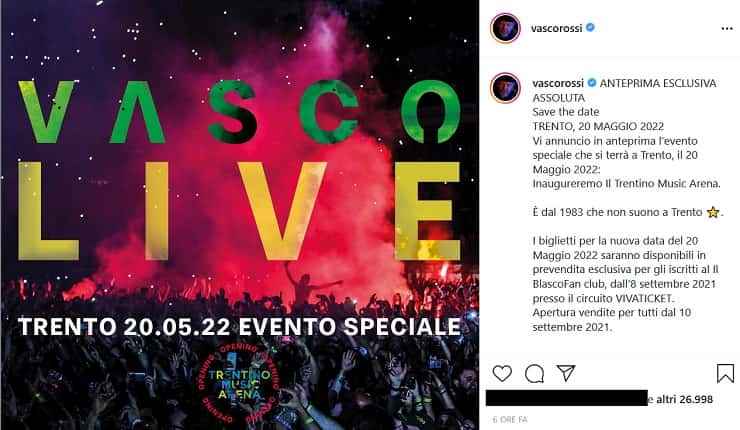740x430 pixels.
Task: Click 'TRENTO 20.05.22 EVENTO SPECIALE' text on poster
Action: [239, 327]
